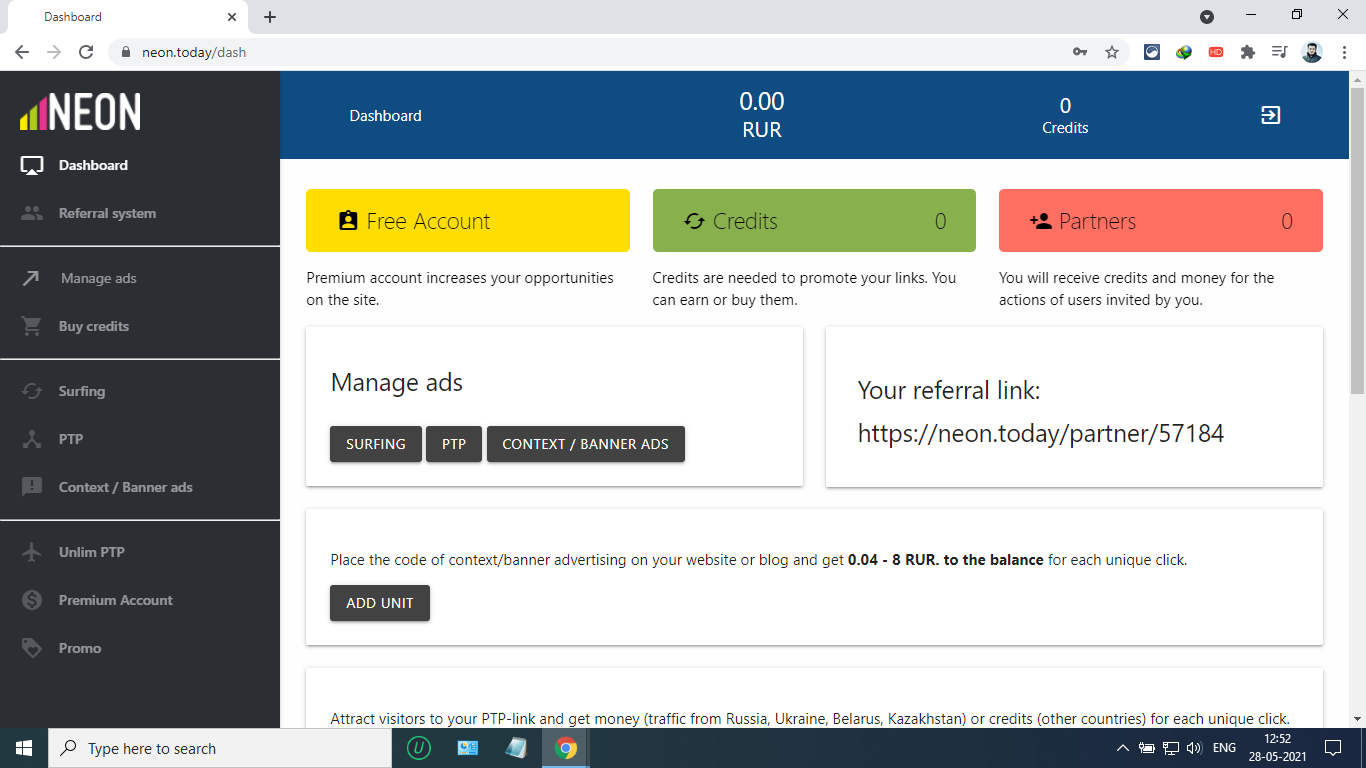Click the Referral system people icon

click(x=32, y=213)
